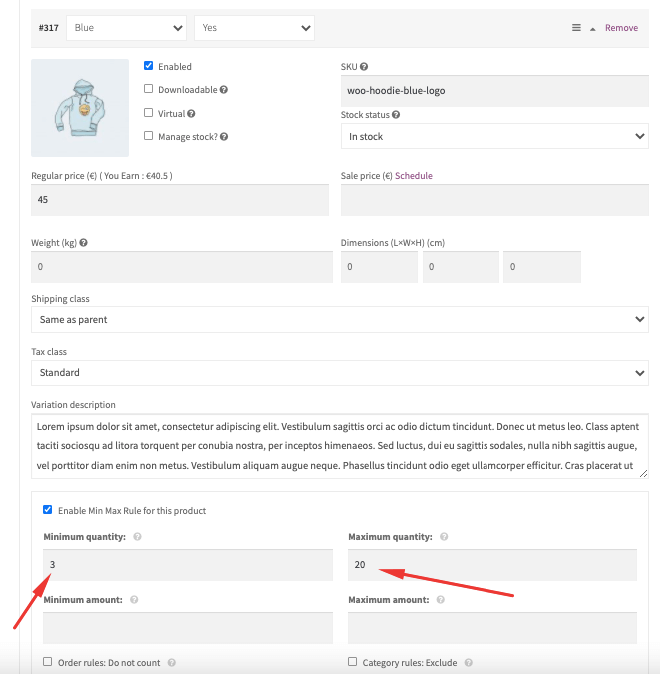660x674 pixels.
Task: Show help tip beside SKU label
Action: pos(364,67)
